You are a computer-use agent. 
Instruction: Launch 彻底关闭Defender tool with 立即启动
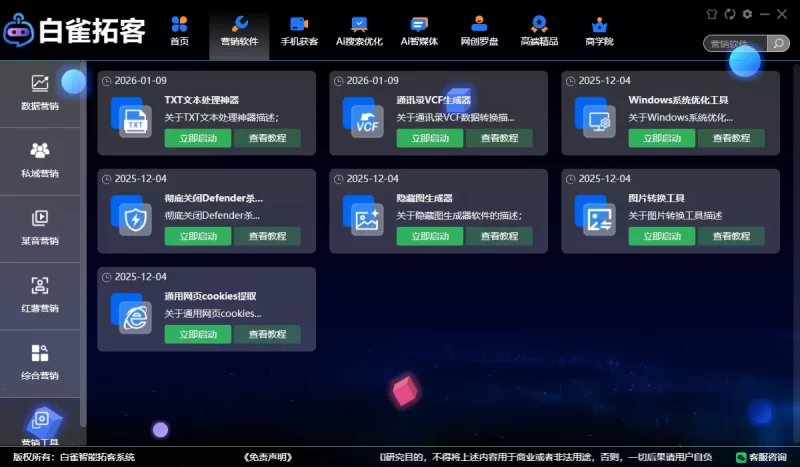pos(198,236)
